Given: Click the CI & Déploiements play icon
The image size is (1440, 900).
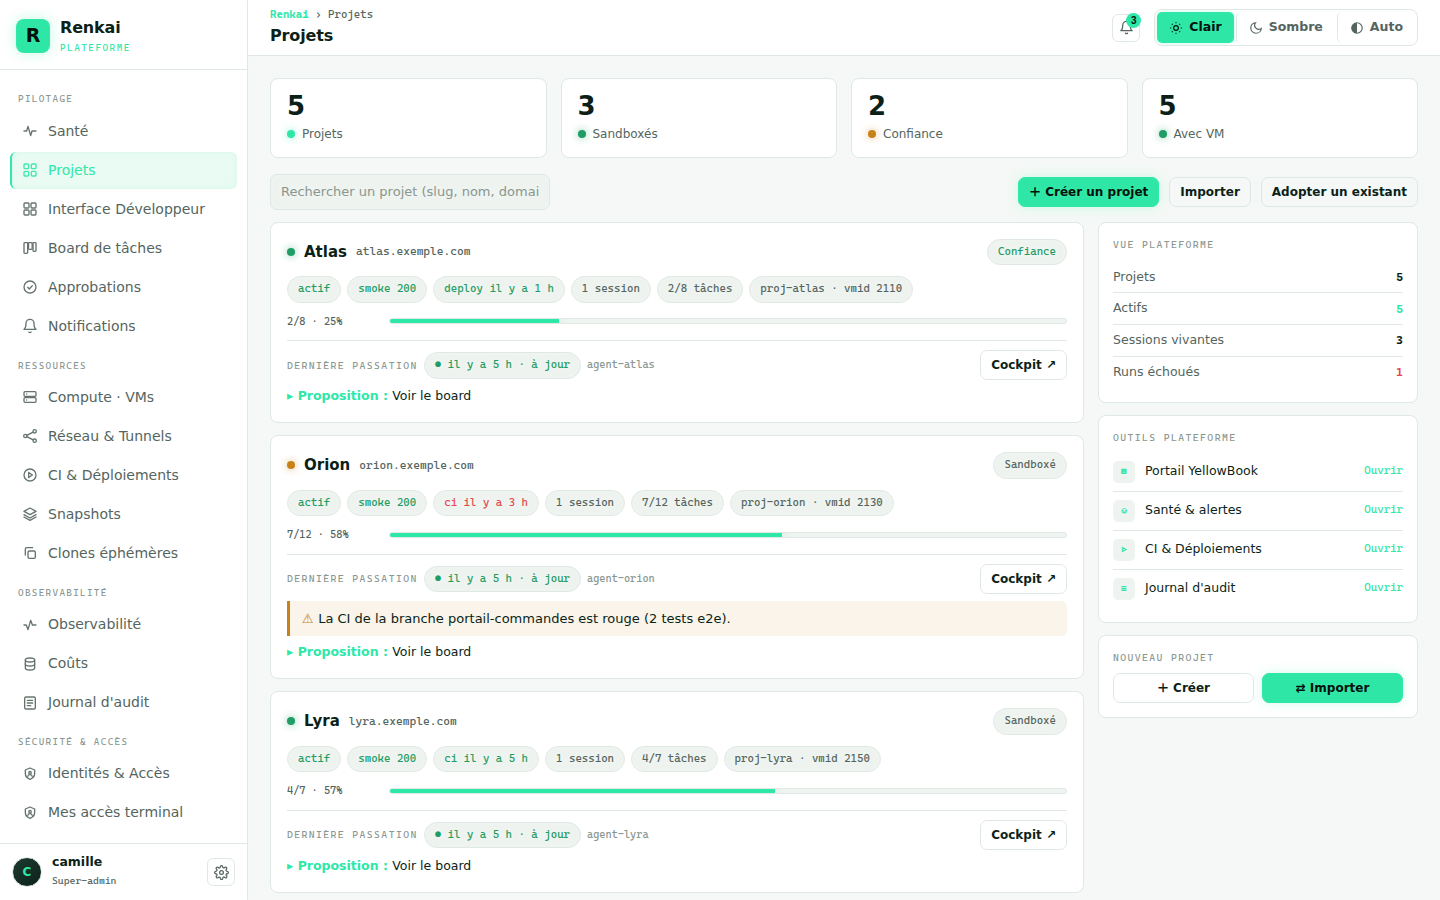Looking at the screenshot, I should click(30, 475).
